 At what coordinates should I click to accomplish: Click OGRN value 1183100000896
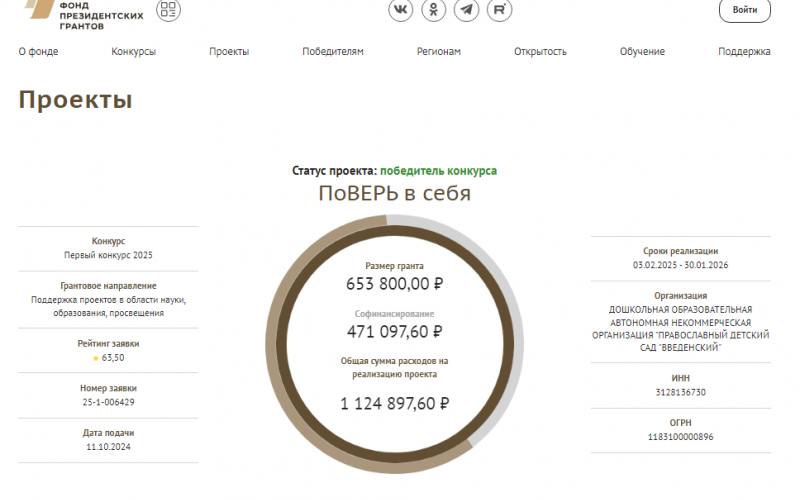[x=681, y=437]
